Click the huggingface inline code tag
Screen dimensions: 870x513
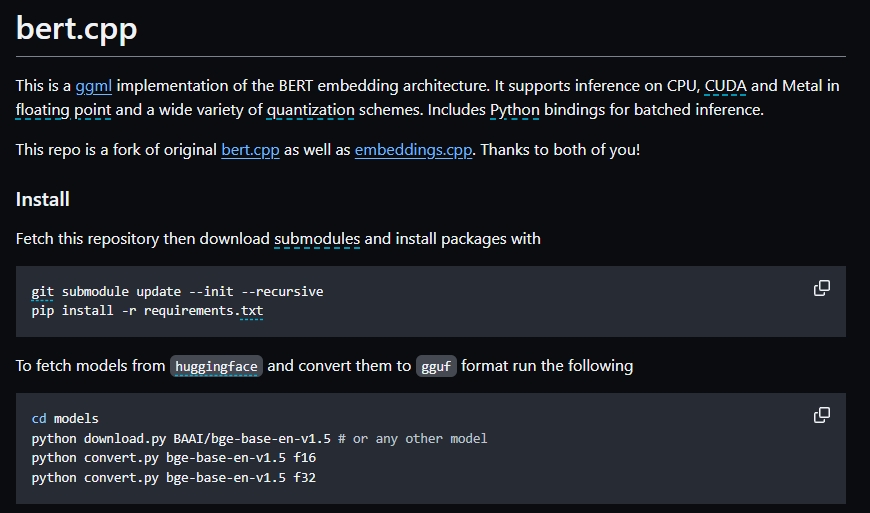click(216, 366)
